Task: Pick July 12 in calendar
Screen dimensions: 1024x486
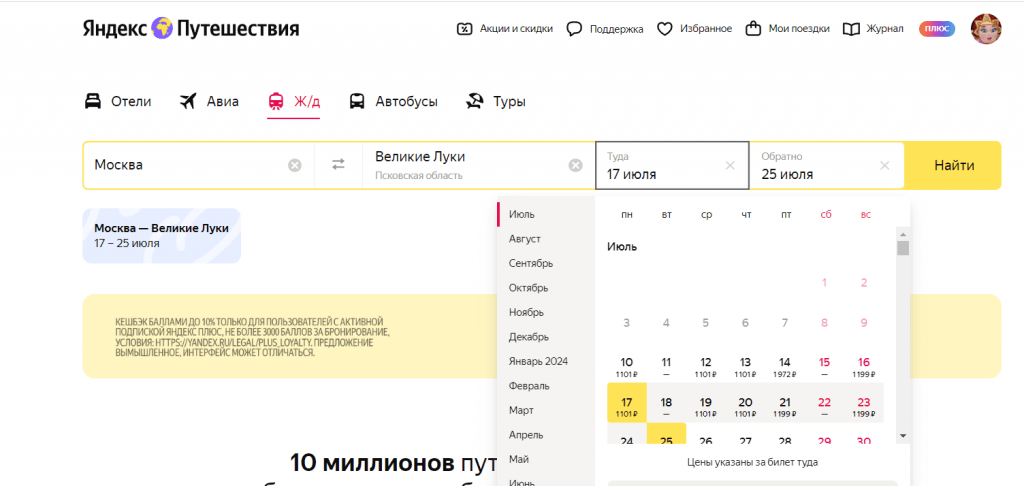Action: pos(705,366)
